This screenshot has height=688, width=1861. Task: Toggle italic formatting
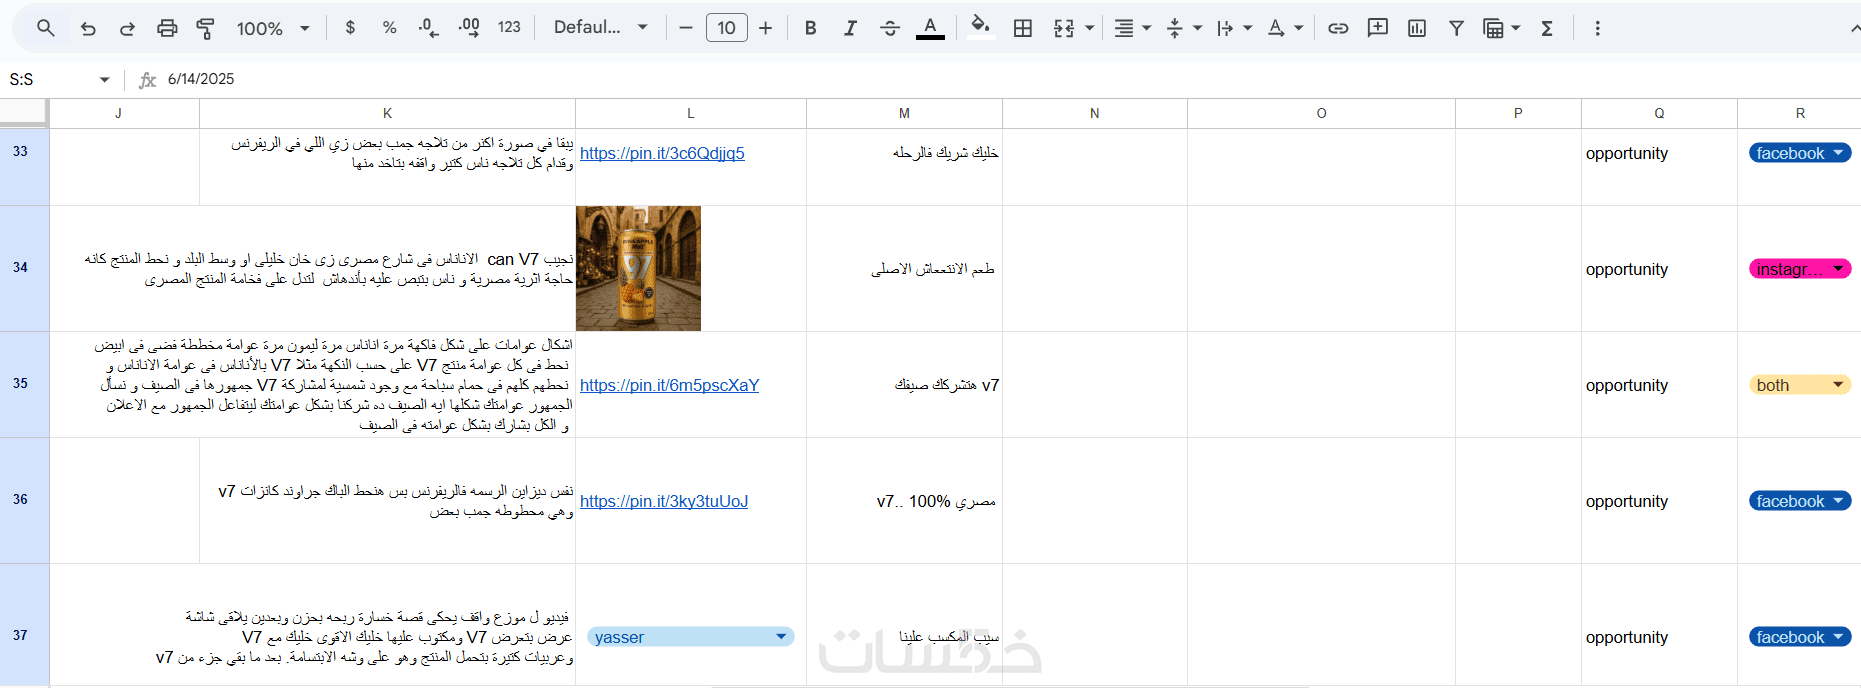click(850, 28)
